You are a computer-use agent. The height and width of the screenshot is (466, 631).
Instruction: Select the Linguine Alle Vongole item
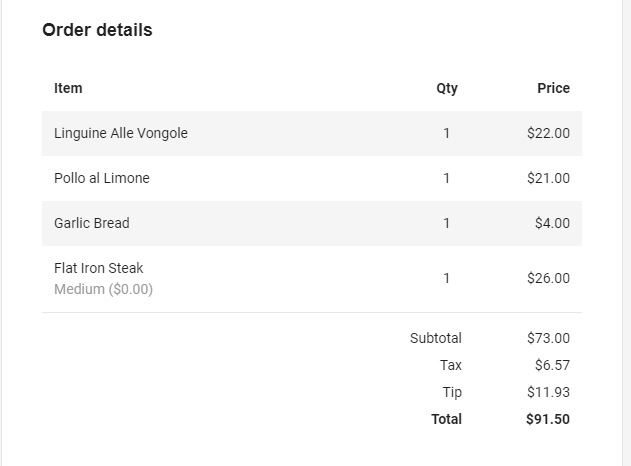tap(121, 133)
